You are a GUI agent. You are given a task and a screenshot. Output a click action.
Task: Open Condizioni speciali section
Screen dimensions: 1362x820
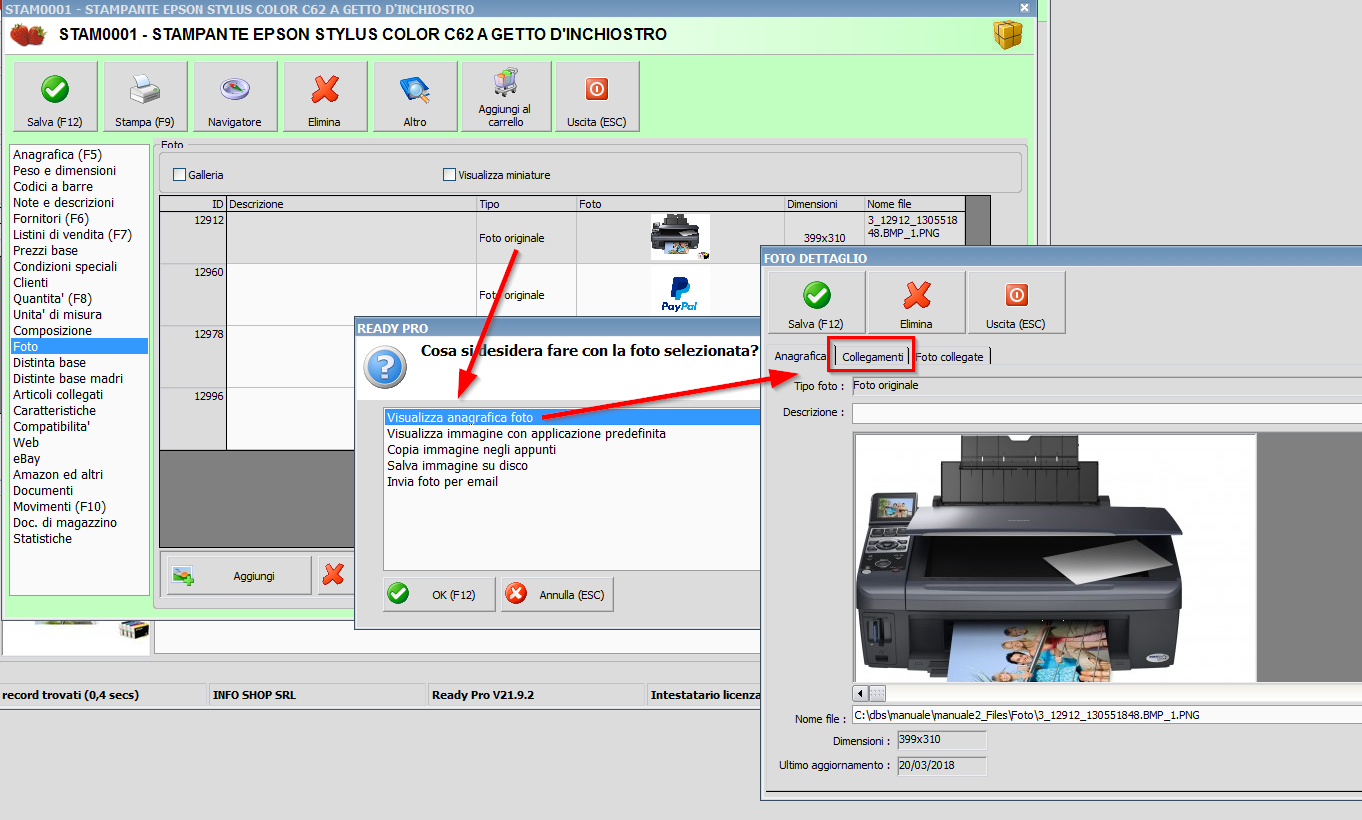79,267
